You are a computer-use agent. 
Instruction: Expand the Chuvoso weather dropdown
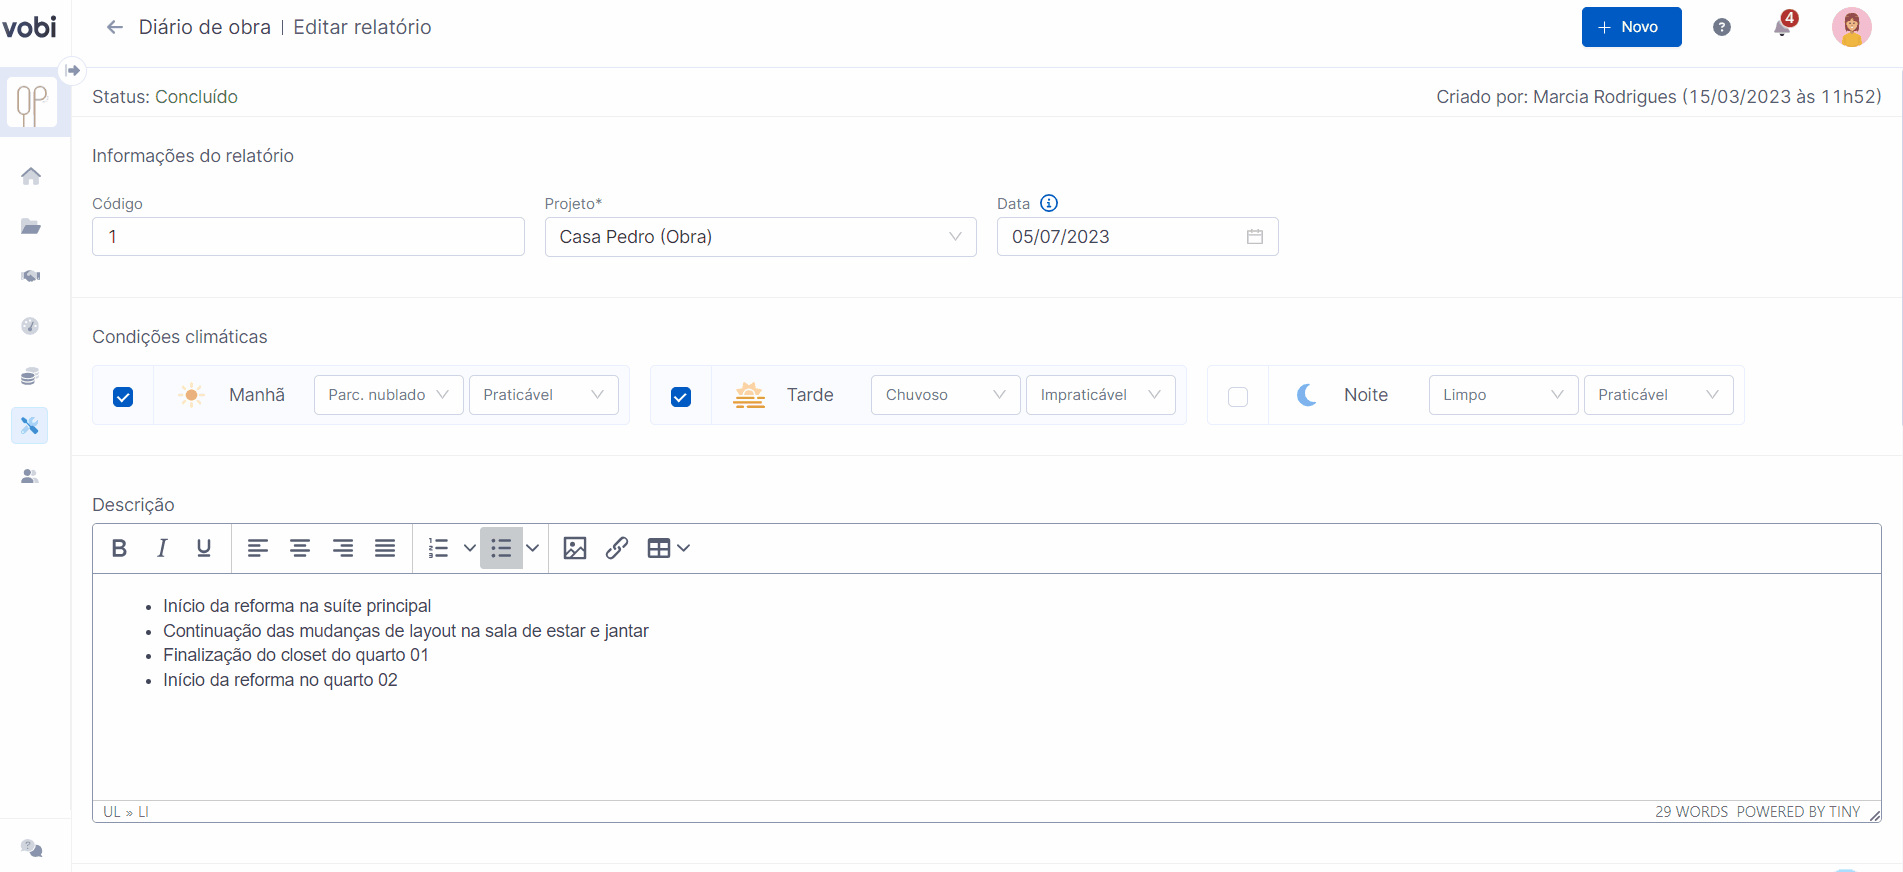pos(945,395)
